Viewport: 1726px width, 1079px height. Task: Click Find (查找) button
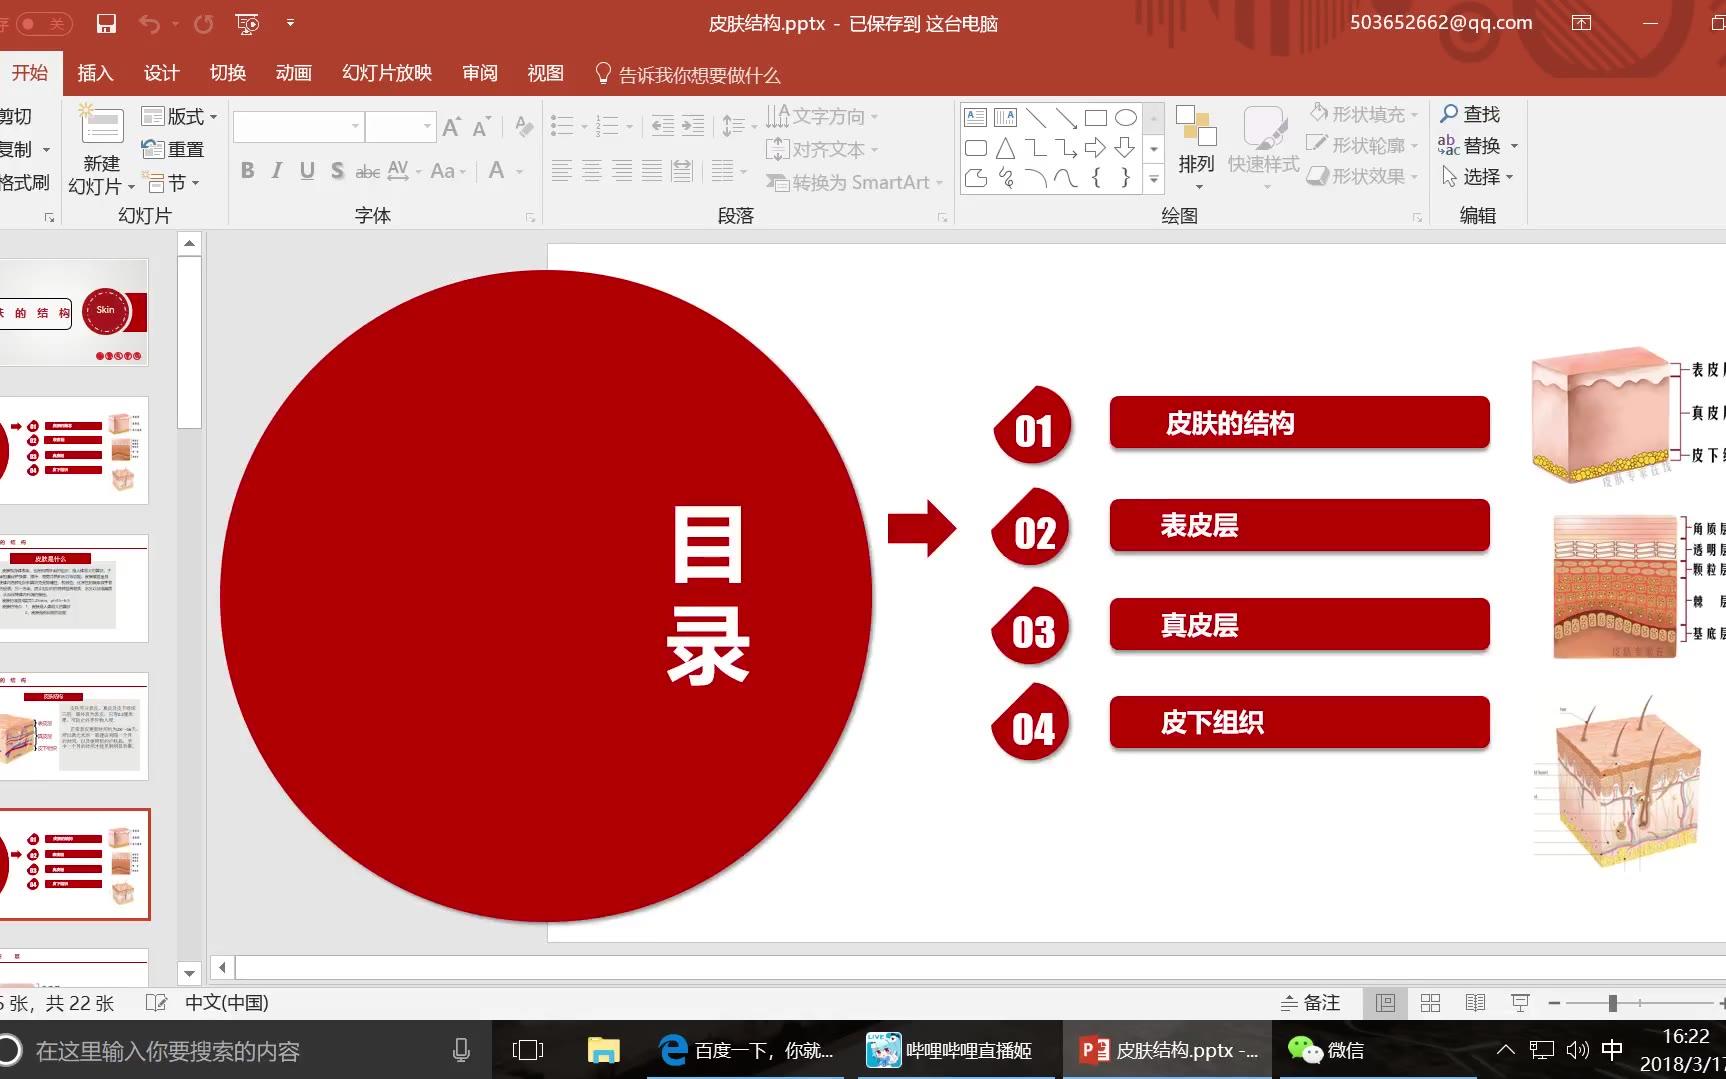(1470, 114)
